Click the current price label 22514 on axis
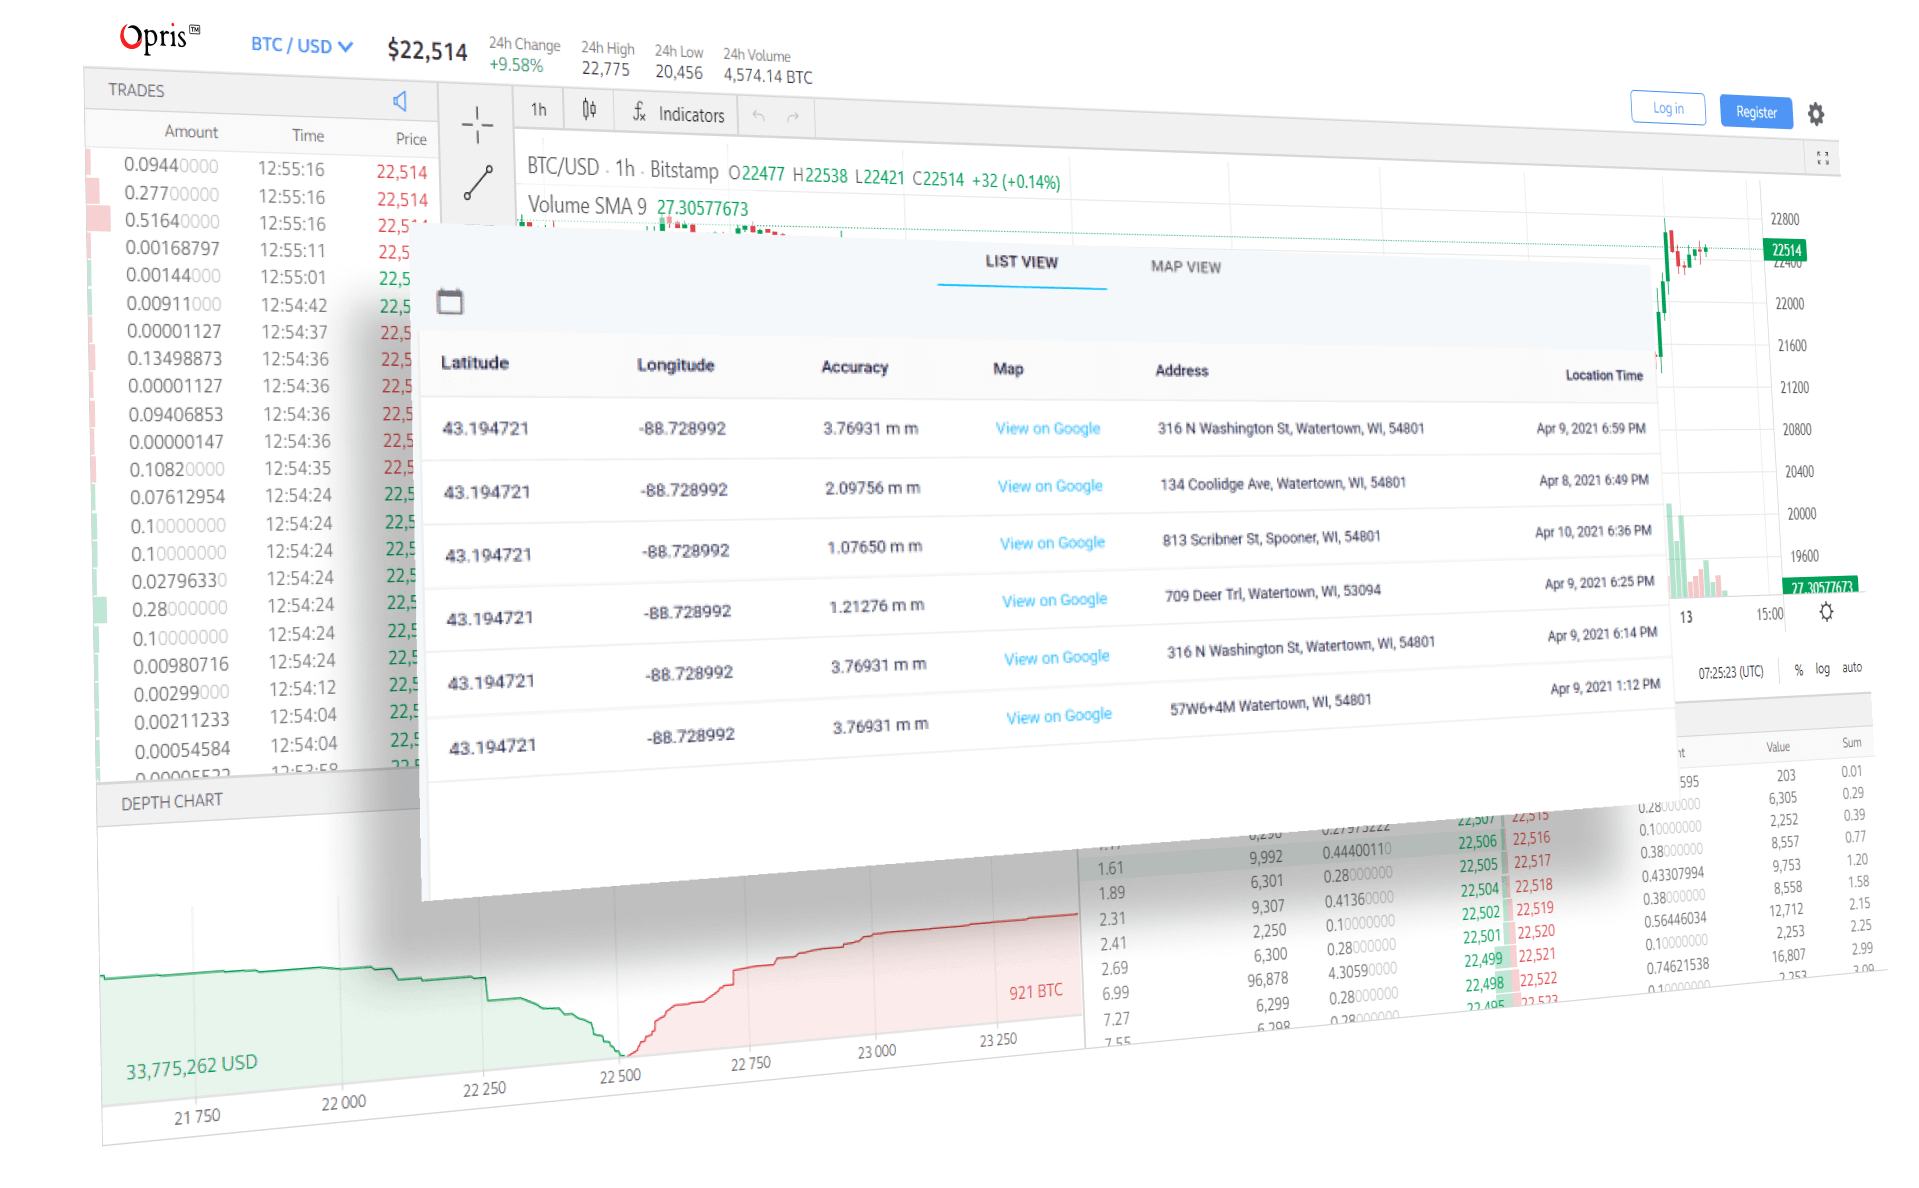Viewport: 1919px width, 1188px height. (x=1786, y=250)
